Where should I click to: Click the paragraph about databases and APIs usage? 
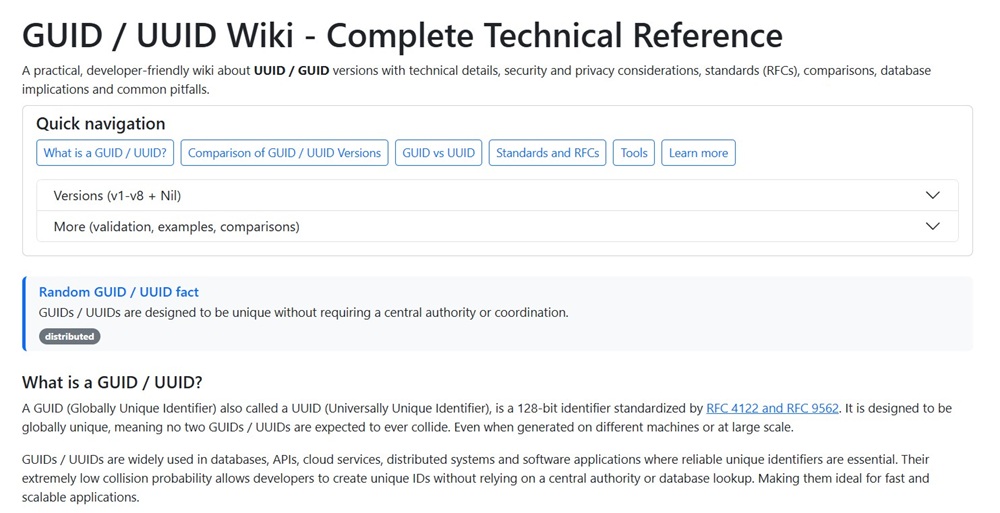[x=475, y=478]
